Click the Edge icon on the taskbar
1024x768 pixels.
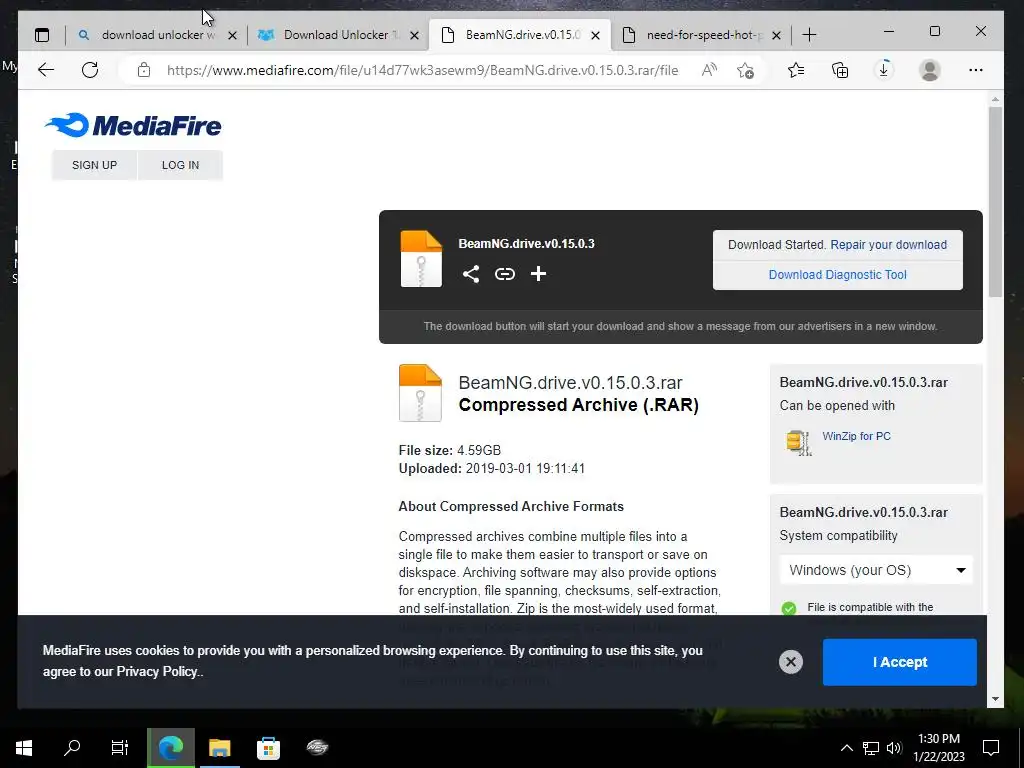point(171,747)
